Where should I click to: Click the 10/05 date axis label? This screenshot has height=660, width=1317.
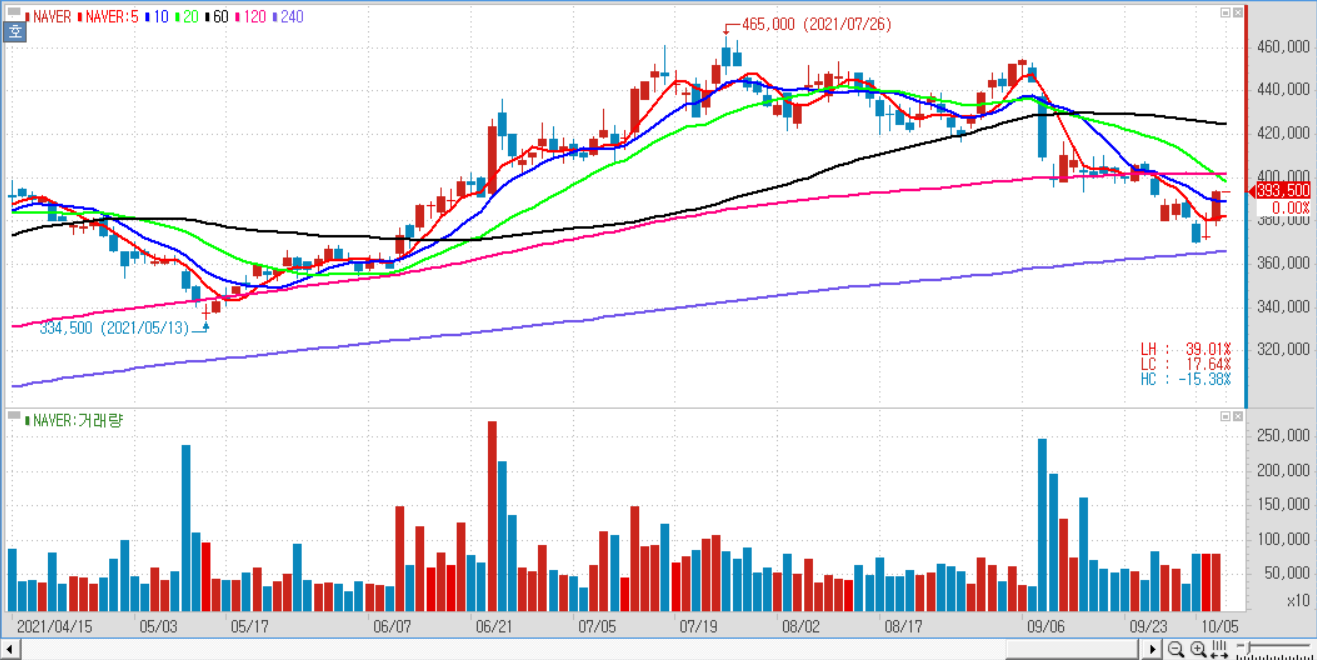pos(1222,626)
